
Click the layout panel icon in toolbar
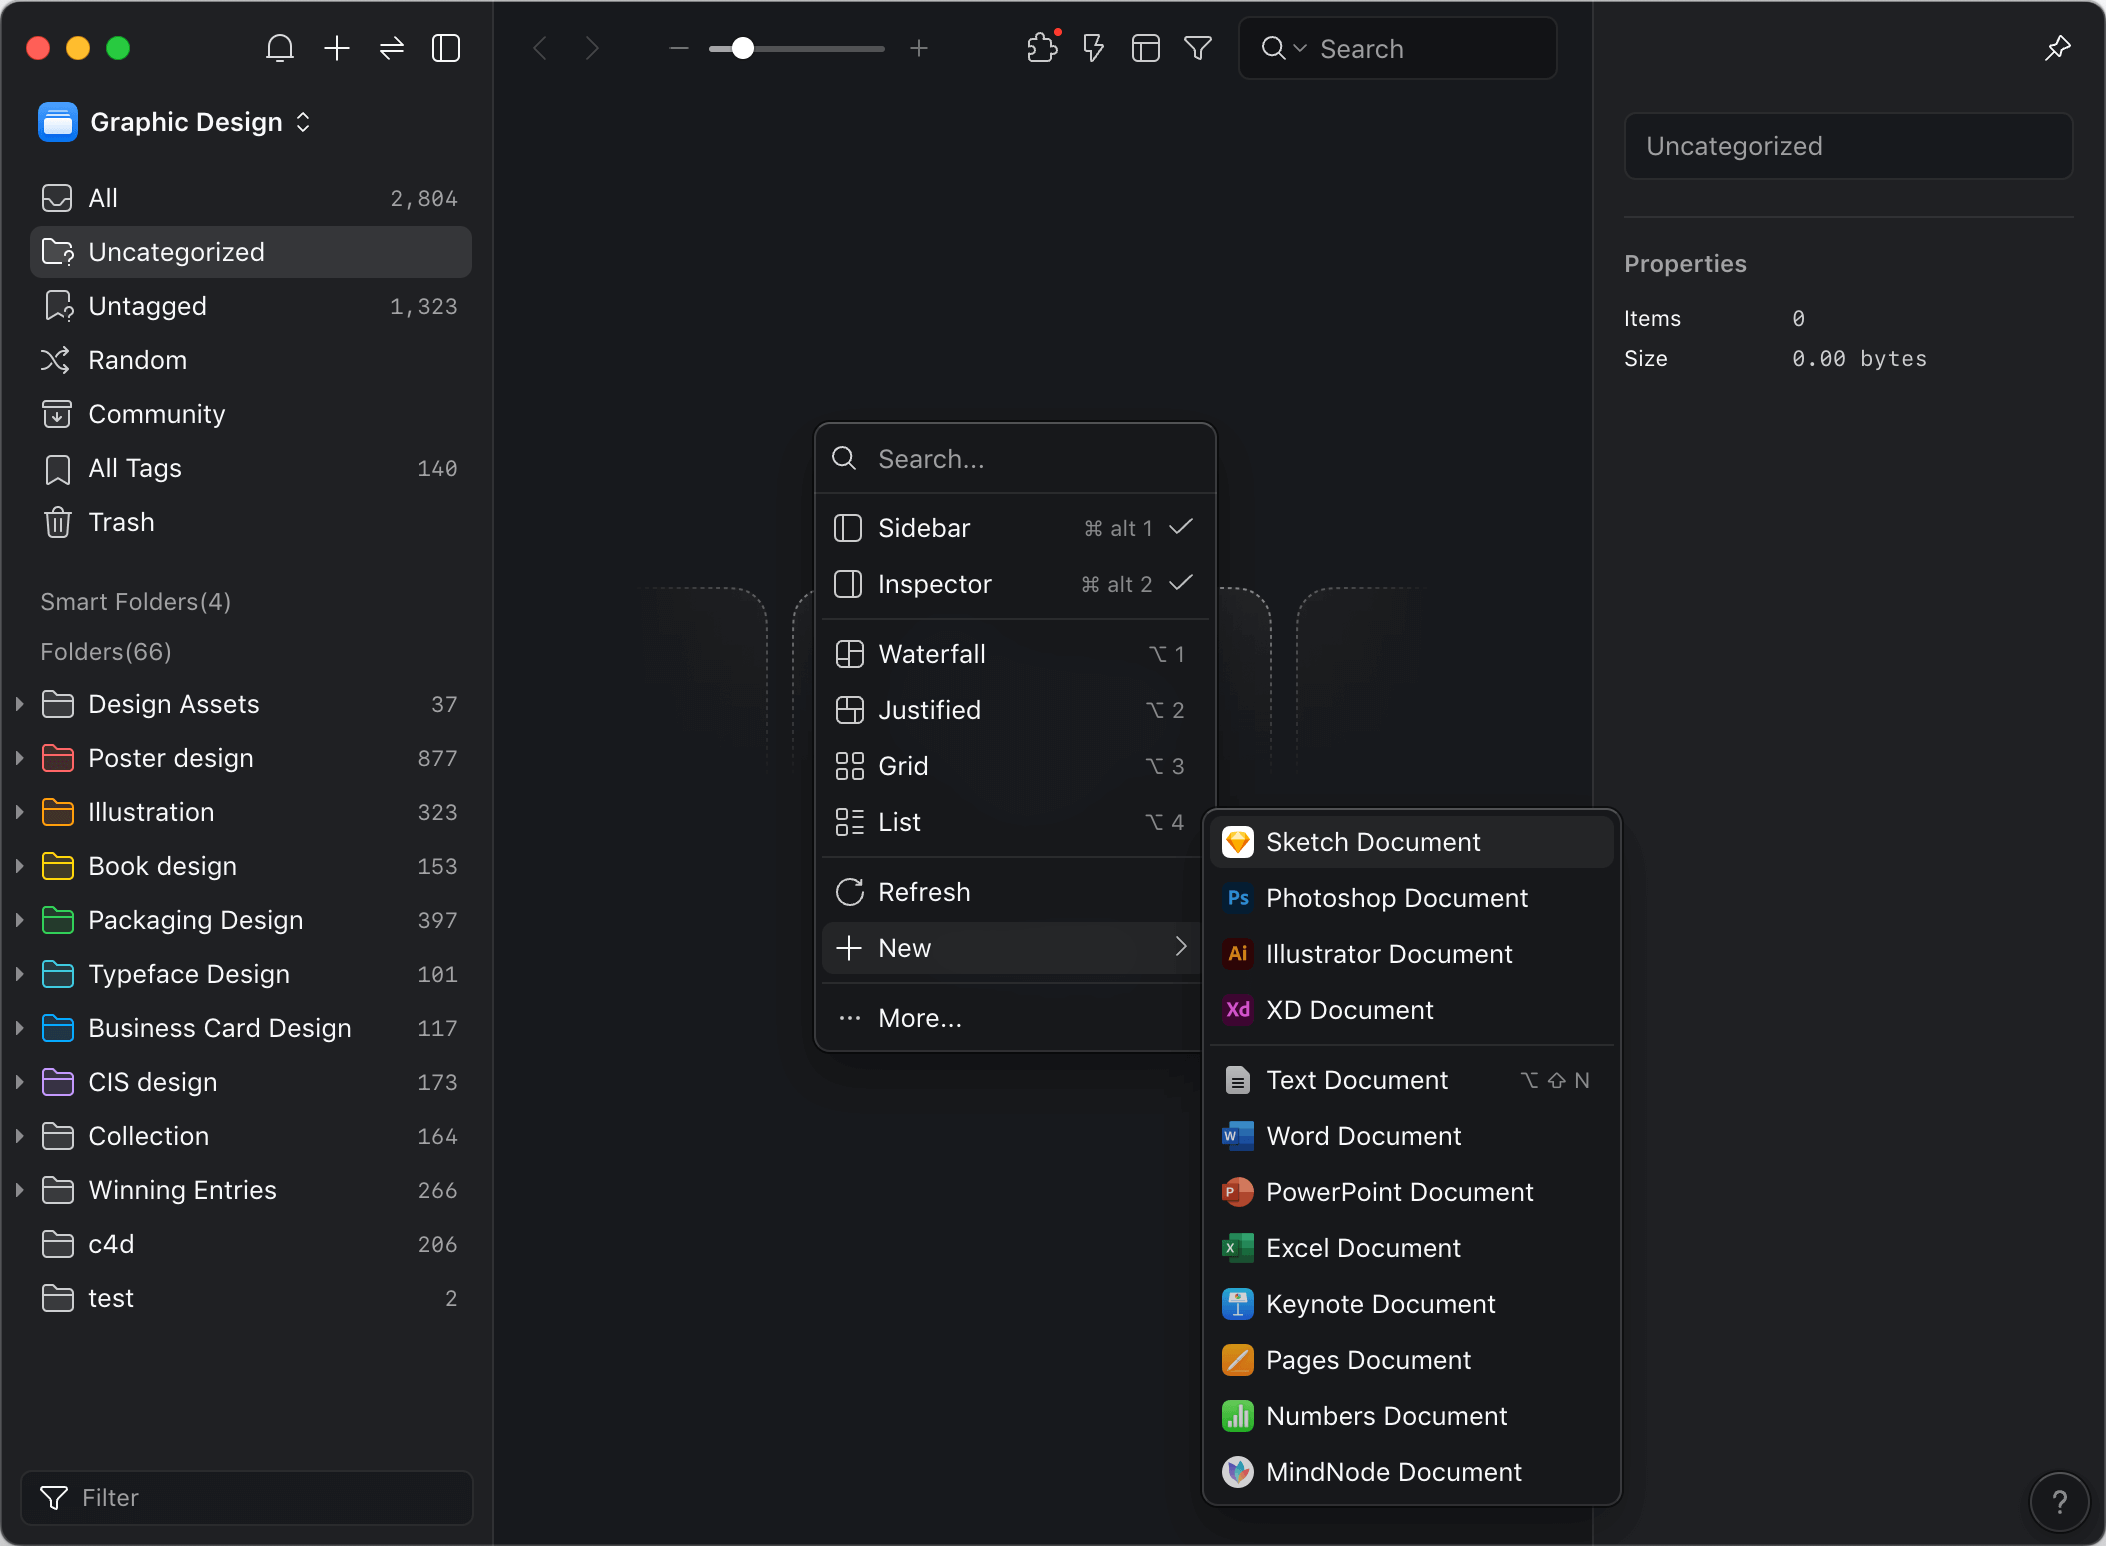(1145, 48)
